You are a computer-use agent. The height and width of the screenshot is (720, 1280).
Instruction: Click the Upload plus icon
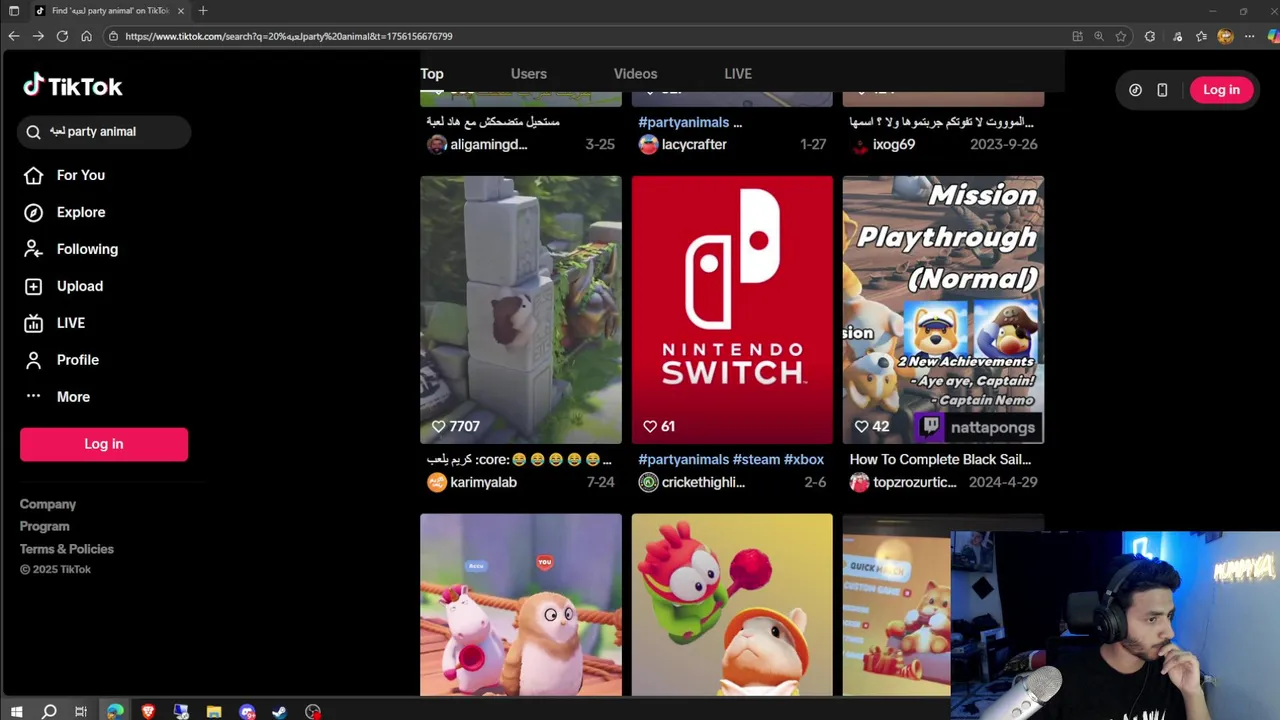33,286
